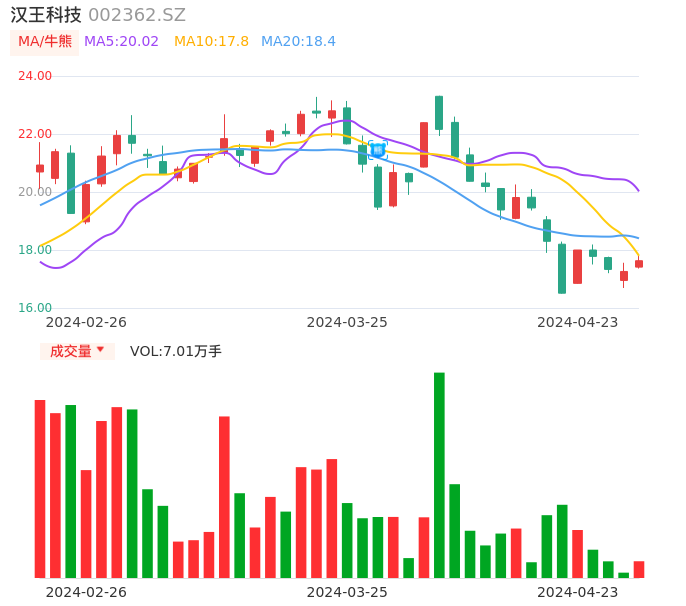Click 2024-03-25 date under the price chart

pos(347,322)
